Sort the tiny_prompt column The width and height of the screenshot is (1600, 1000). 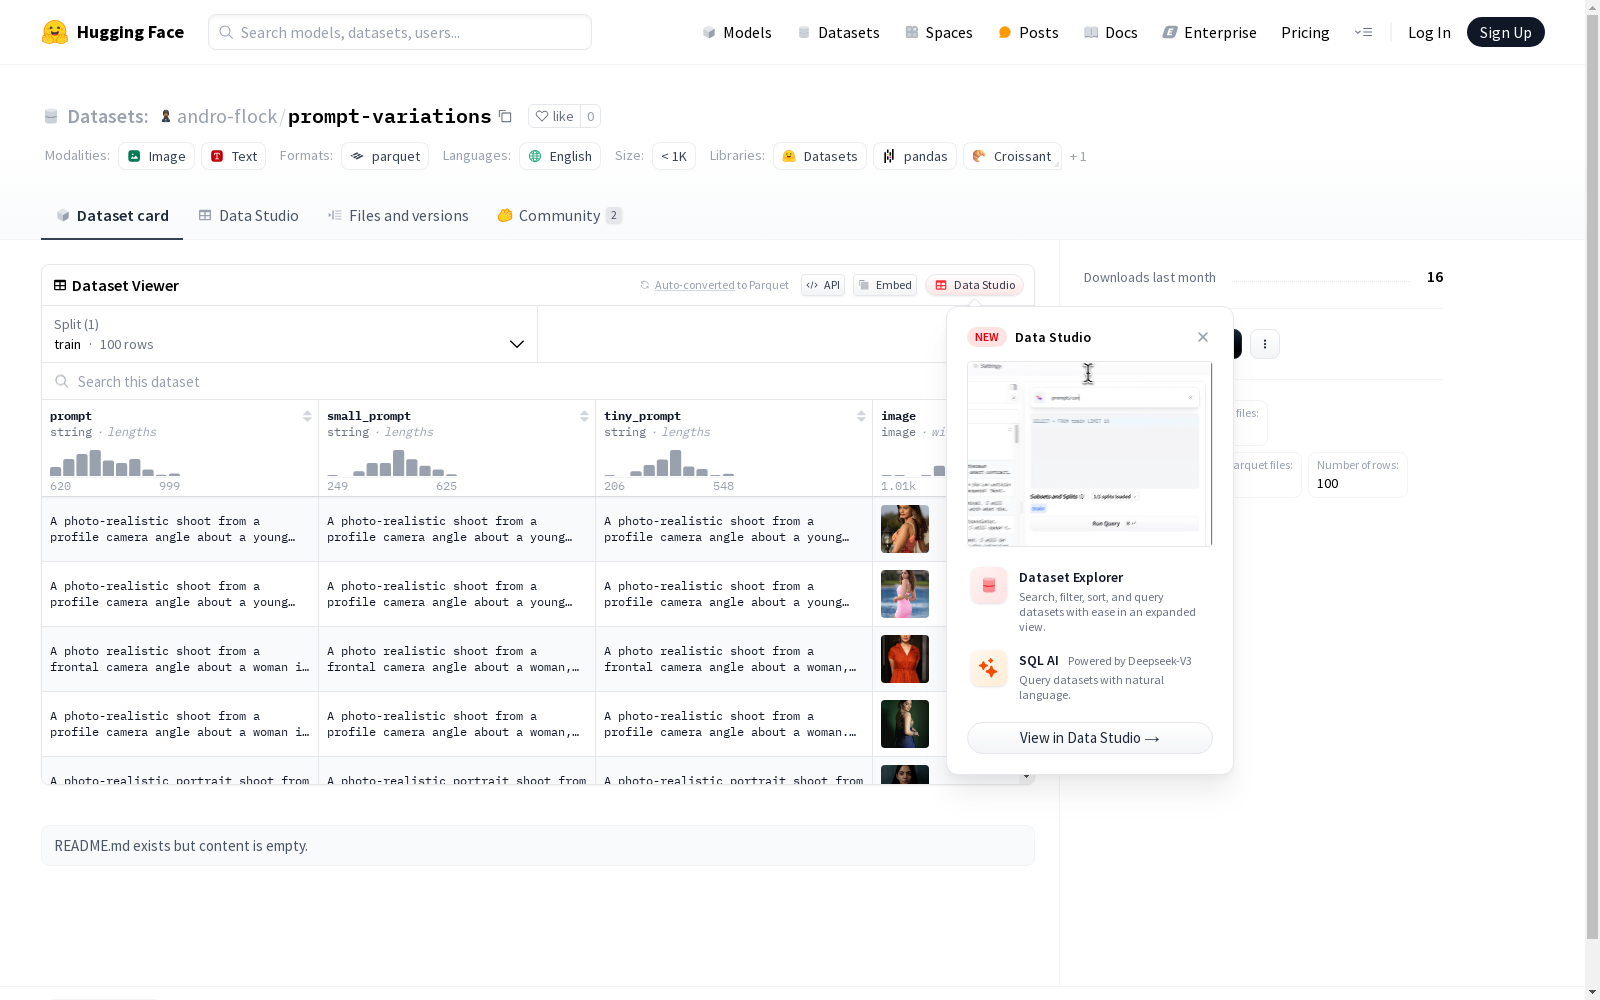pos(861,416)
